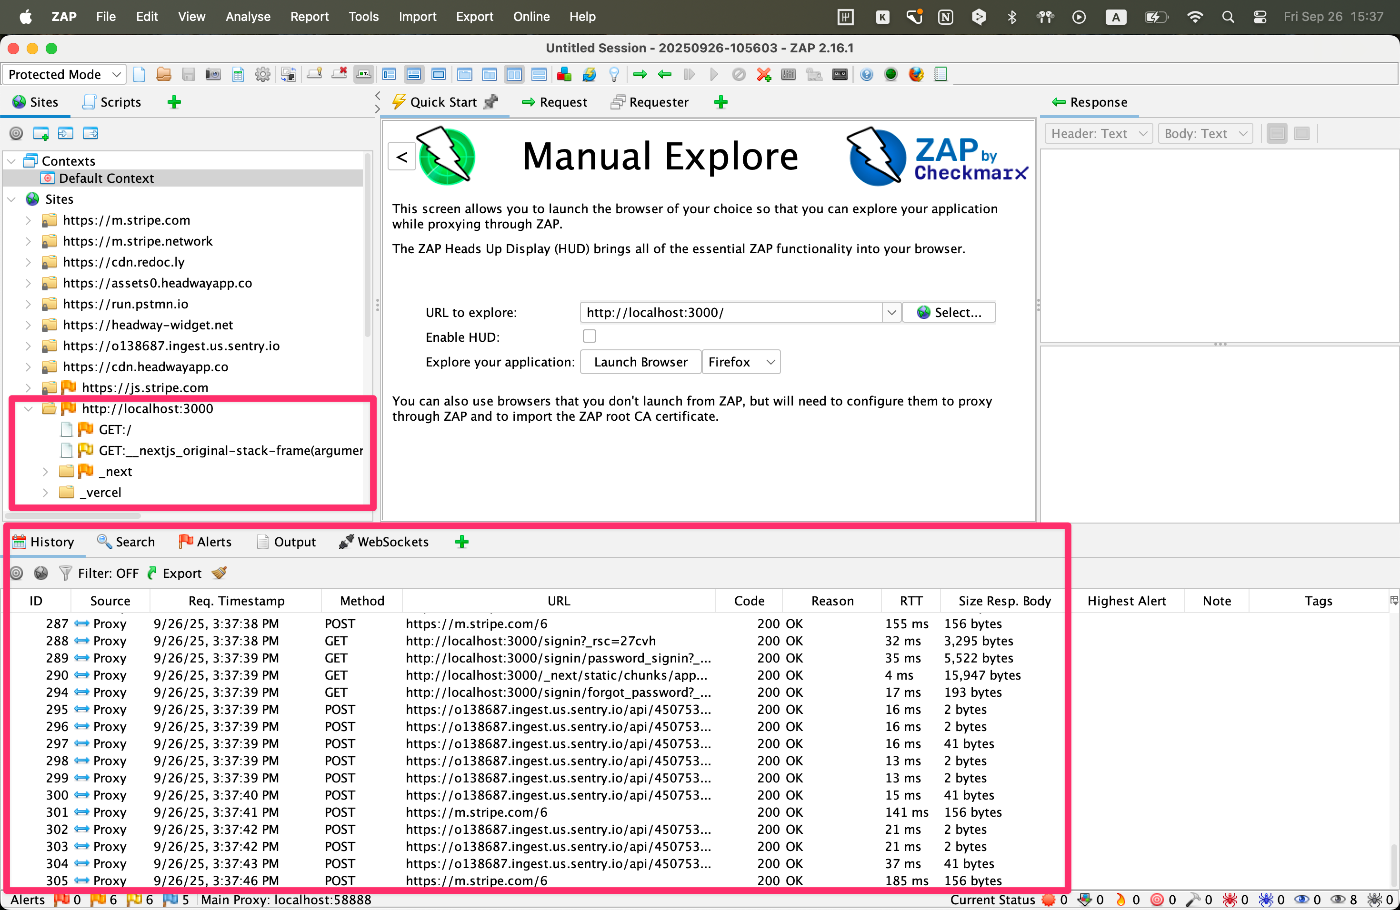Image resolution: width=1400 pixels, height=910 pixels.
Task: Toggle the scope target icon in Sites panel
Action: click(16, 133)
